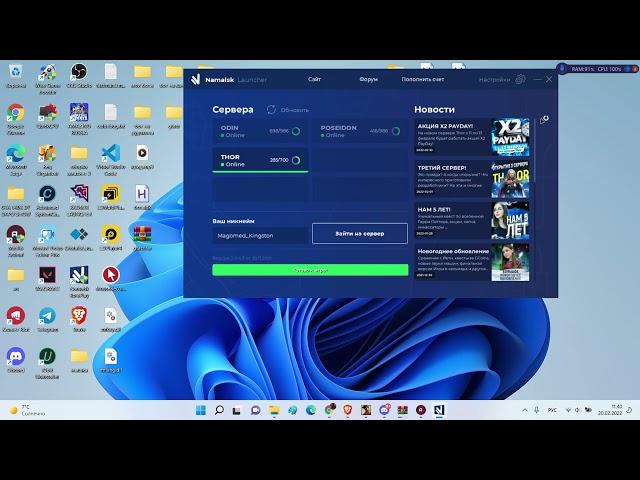The width and height of the screenshot is (640, 480).
Task: Switch to Namalsk Launcher taskbar icon
Action: 439,410
